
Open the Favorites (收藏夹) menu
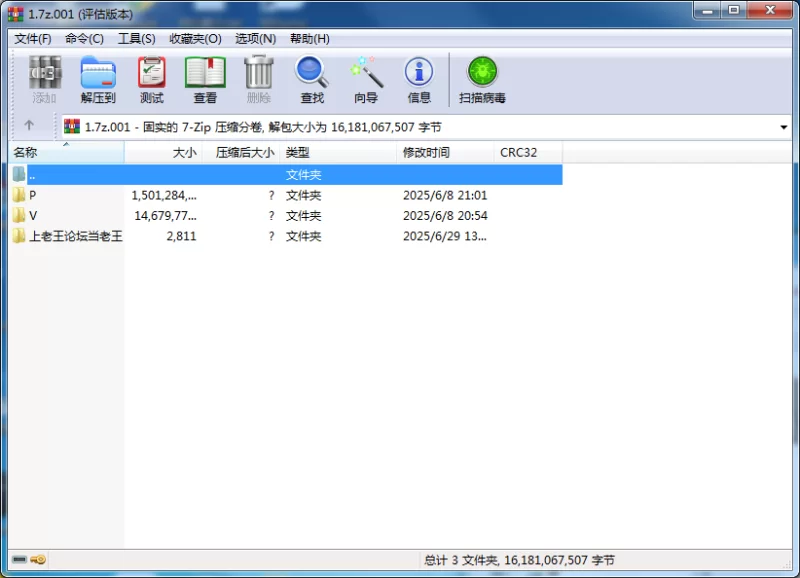click(195, 39)
